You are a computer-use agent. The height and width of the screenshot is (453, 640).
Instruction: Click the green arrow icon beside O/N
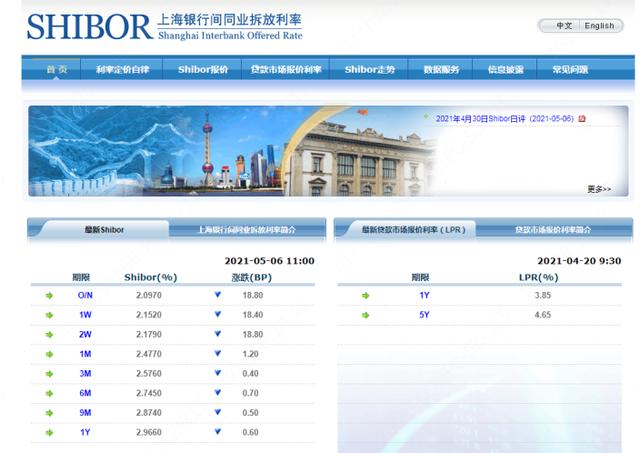48,296
